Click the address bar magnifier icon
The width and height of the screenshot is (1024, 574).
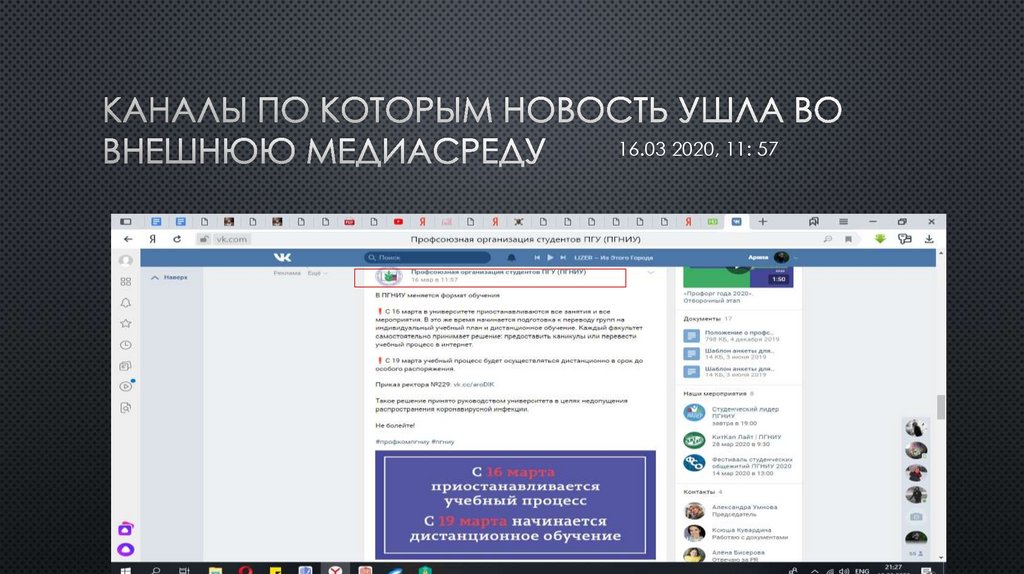point(827,239)
